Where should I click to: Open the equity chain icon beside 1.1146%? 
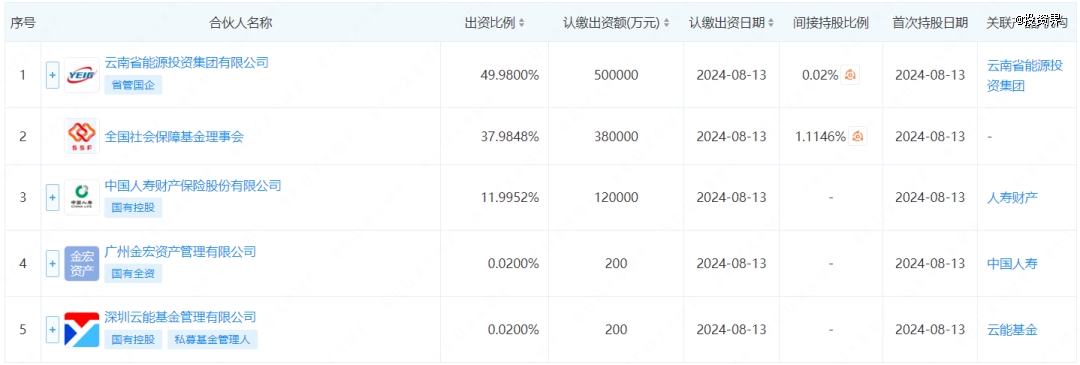point(858,136)
